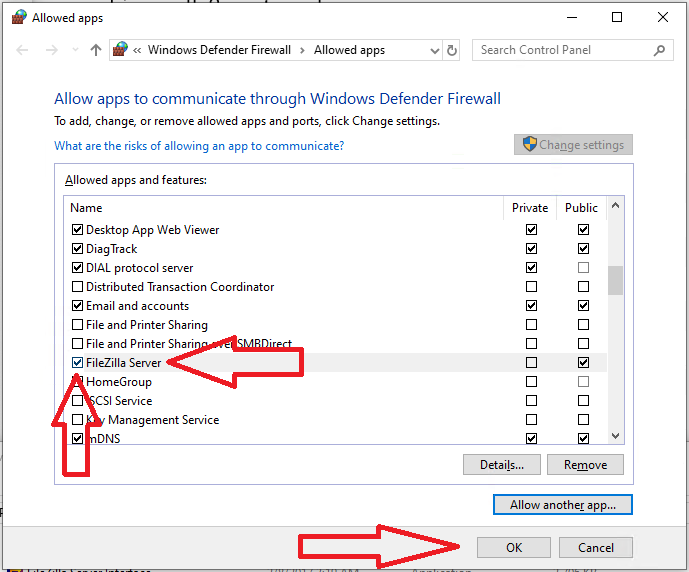Screen dimensions: 689x572
Task: Select the HomeGroup row text
Action: pos(119,382)
